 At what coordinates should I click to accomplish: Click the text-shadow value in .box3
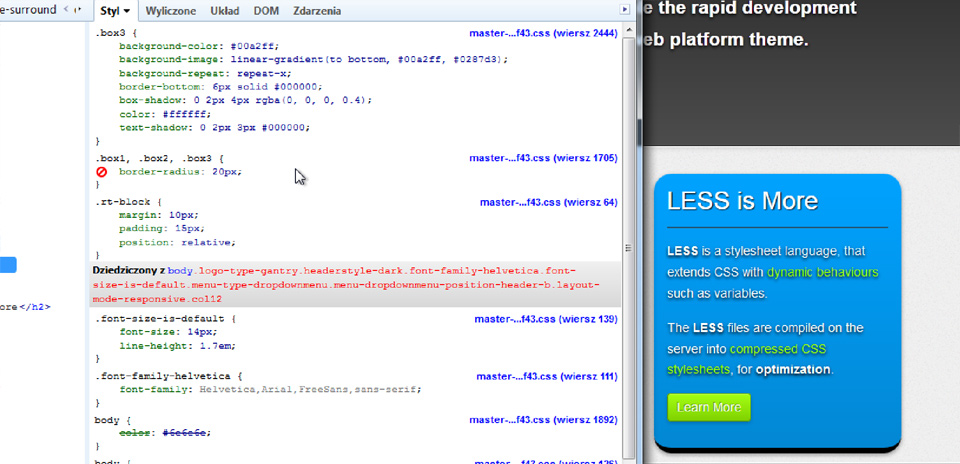pos(252,127)
